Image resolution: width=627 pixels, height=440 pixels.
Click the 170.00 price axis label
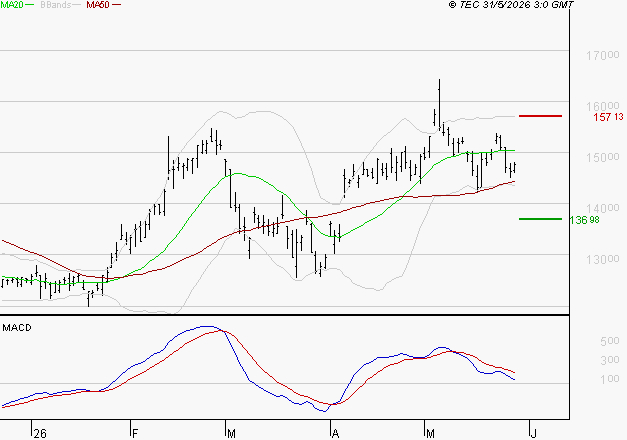(x=603, y=55)
